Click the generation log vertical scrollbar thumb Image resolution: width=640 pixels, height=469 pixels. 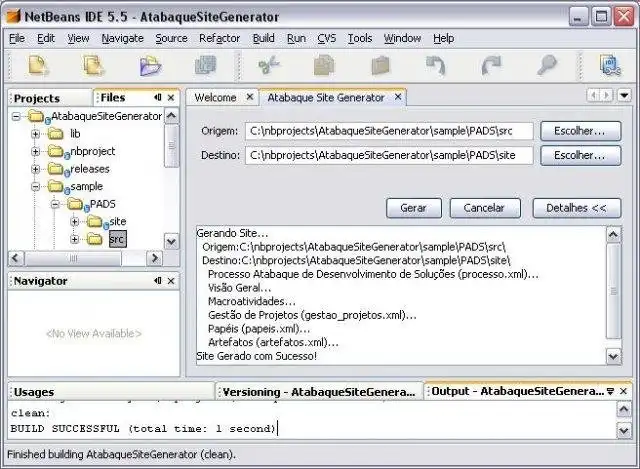tap(613, 291)
